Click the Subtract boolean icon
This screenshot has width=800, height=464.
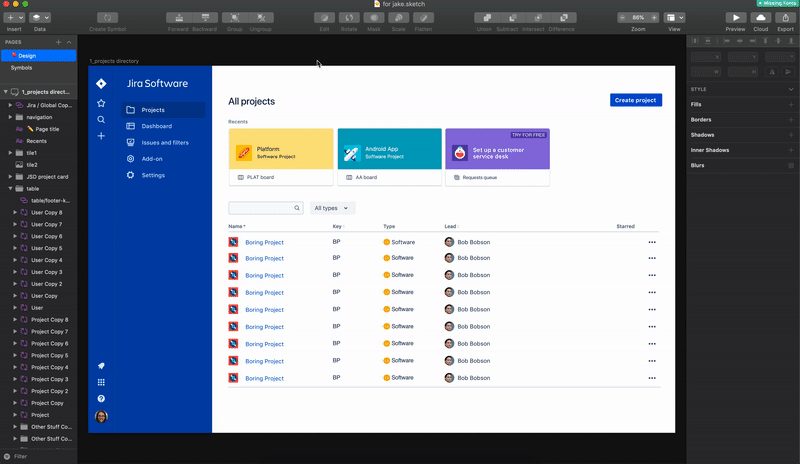click(x=512, y=17)
